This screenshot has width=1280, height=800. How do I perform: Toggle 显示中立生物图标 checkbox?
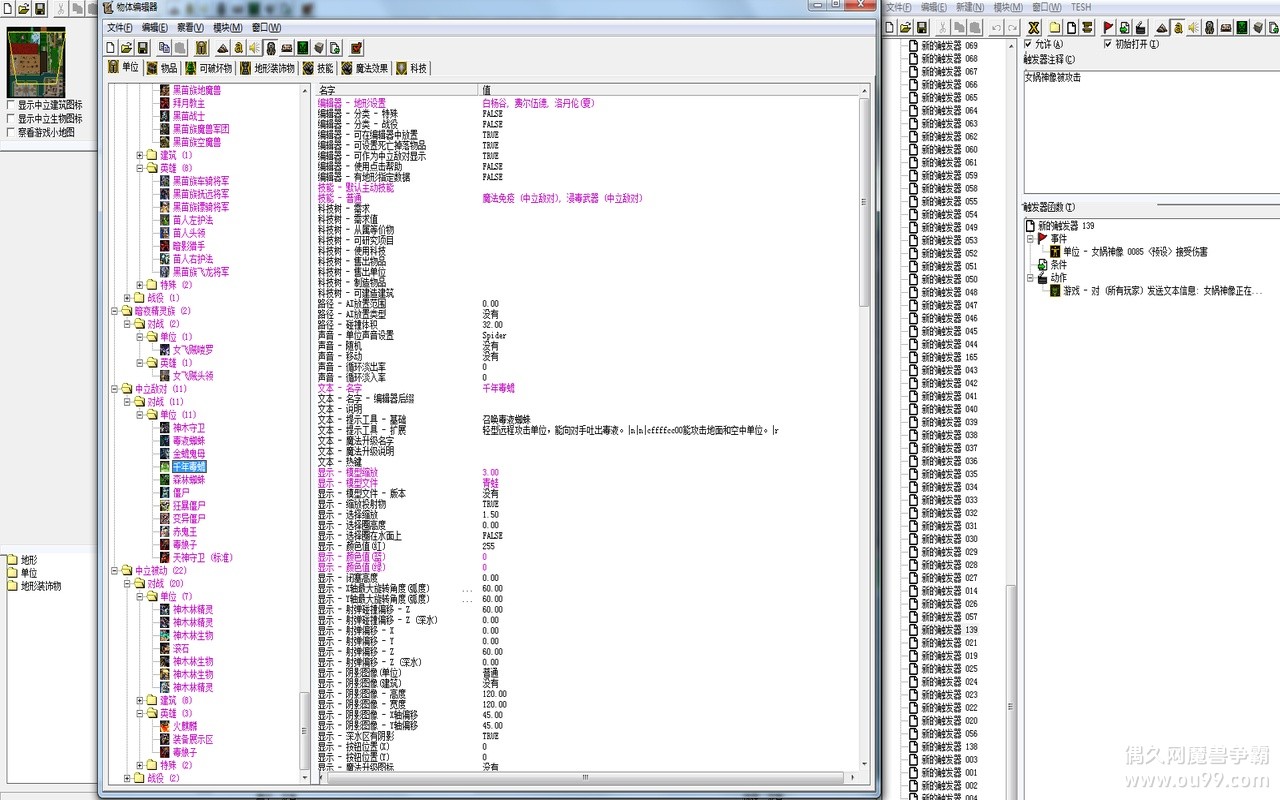point(11,118)
